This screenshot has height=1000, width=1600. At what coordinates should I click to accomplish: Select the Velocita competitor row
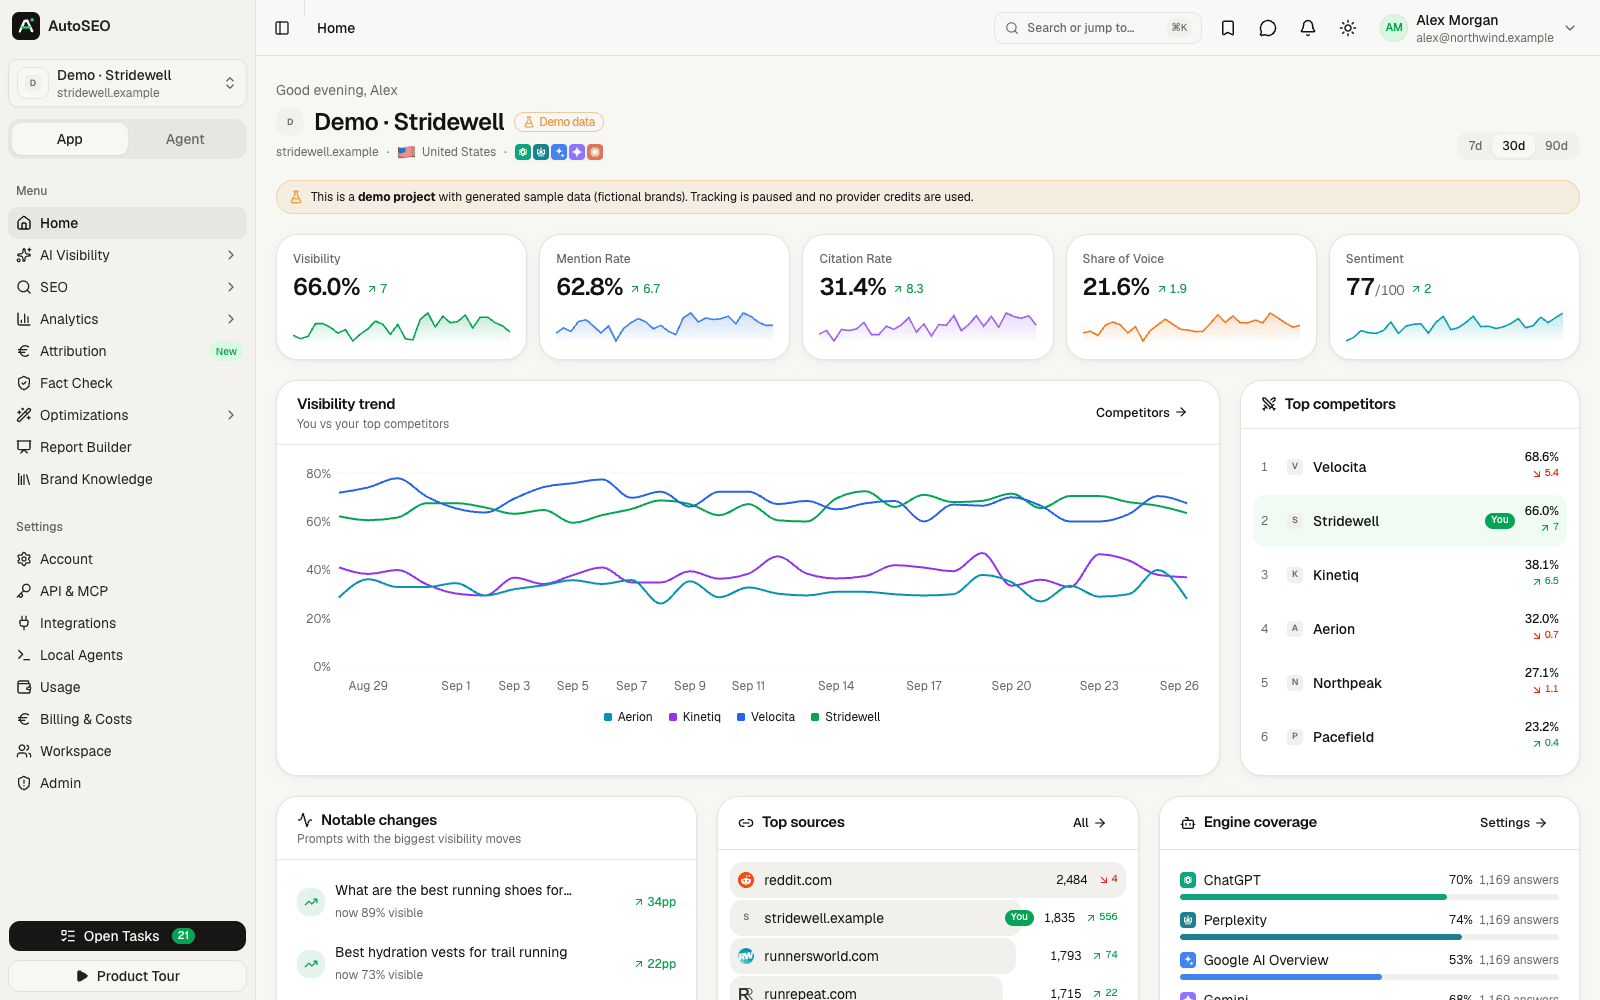click(1409, 467)
